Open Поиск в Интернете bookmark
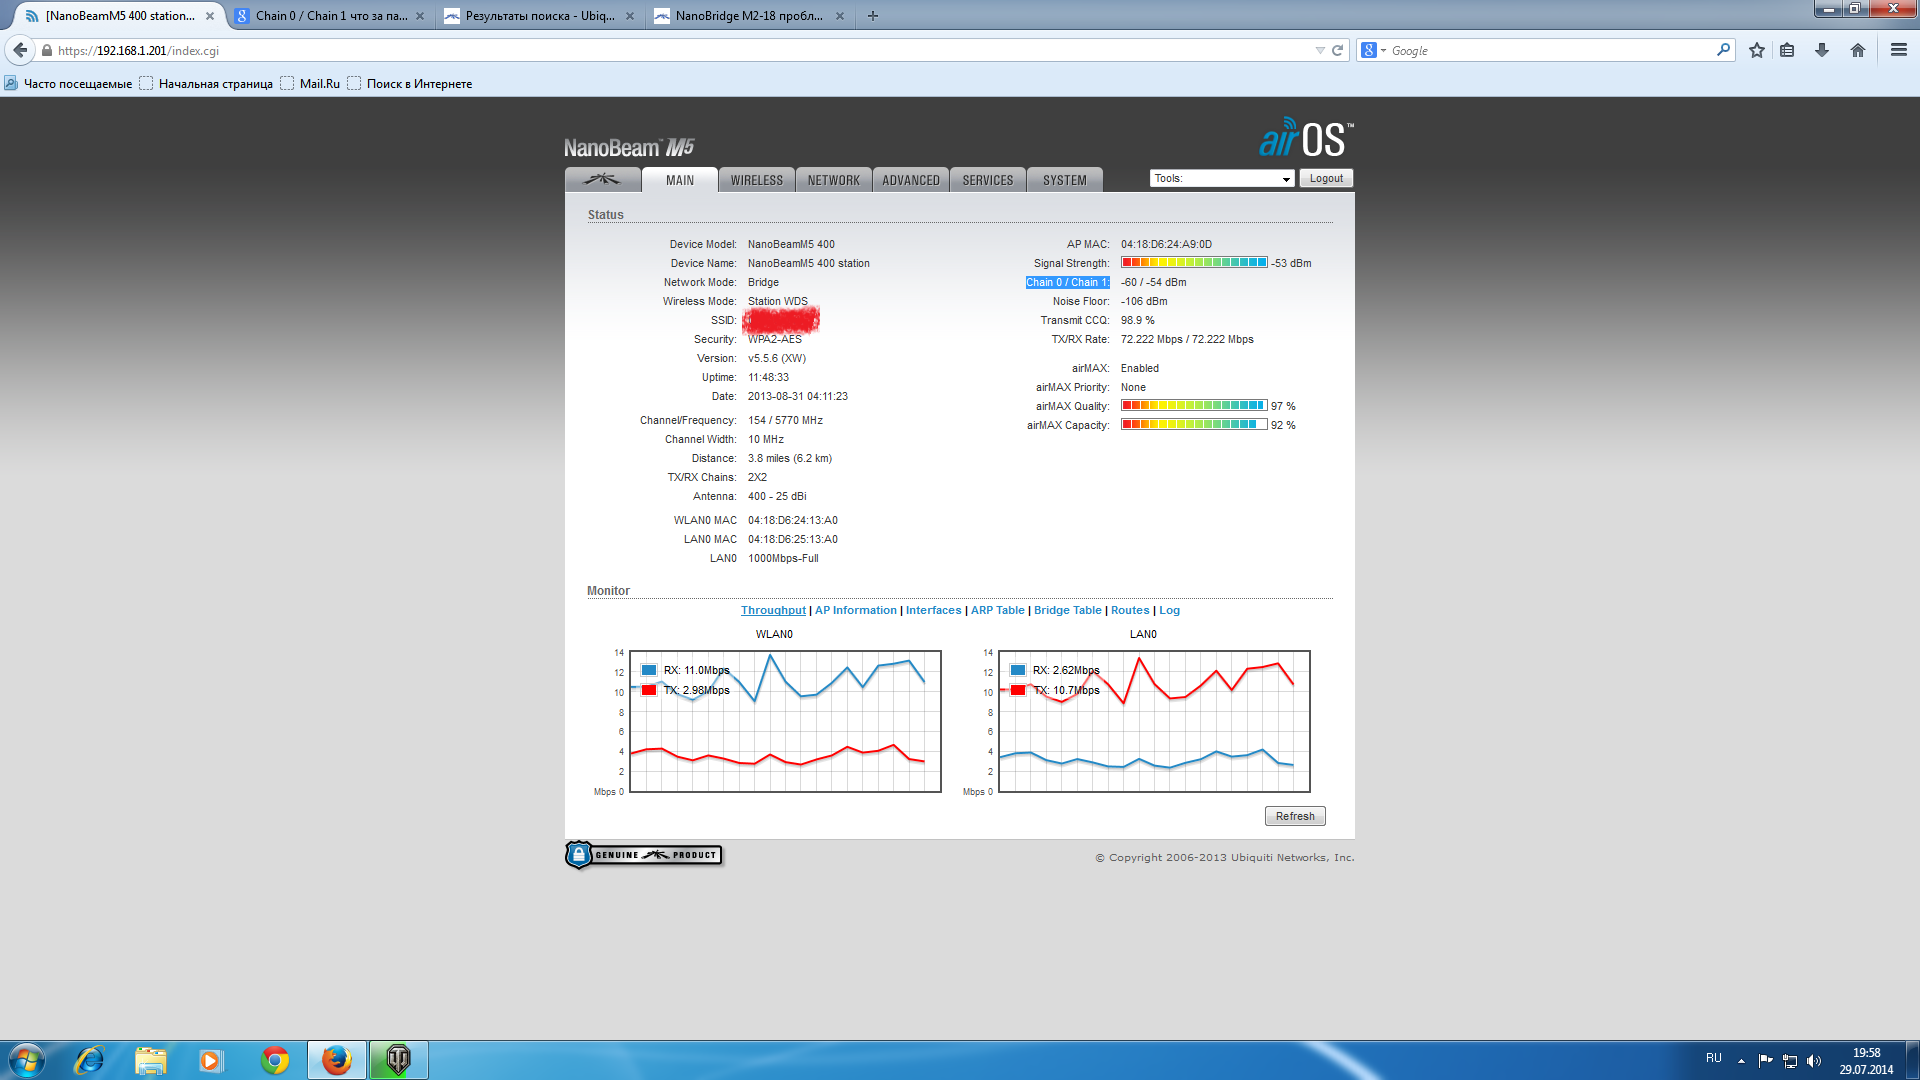1920x1080 pixels. coord(410,84)
